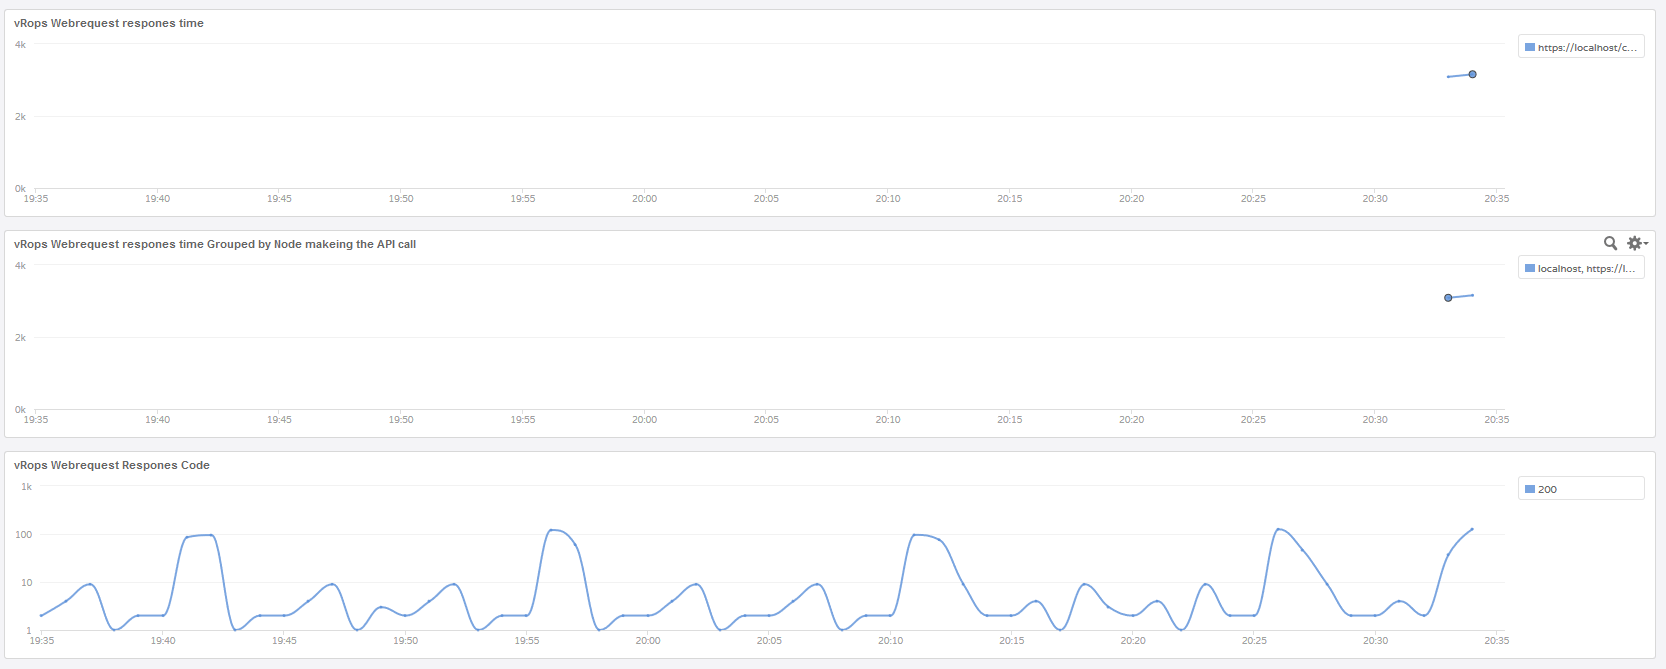This screenshot has height=669, width=1666.
Task: Click the Respones Code peak near 20:26
Action: pyautogui.click(x=1279, y=529)
